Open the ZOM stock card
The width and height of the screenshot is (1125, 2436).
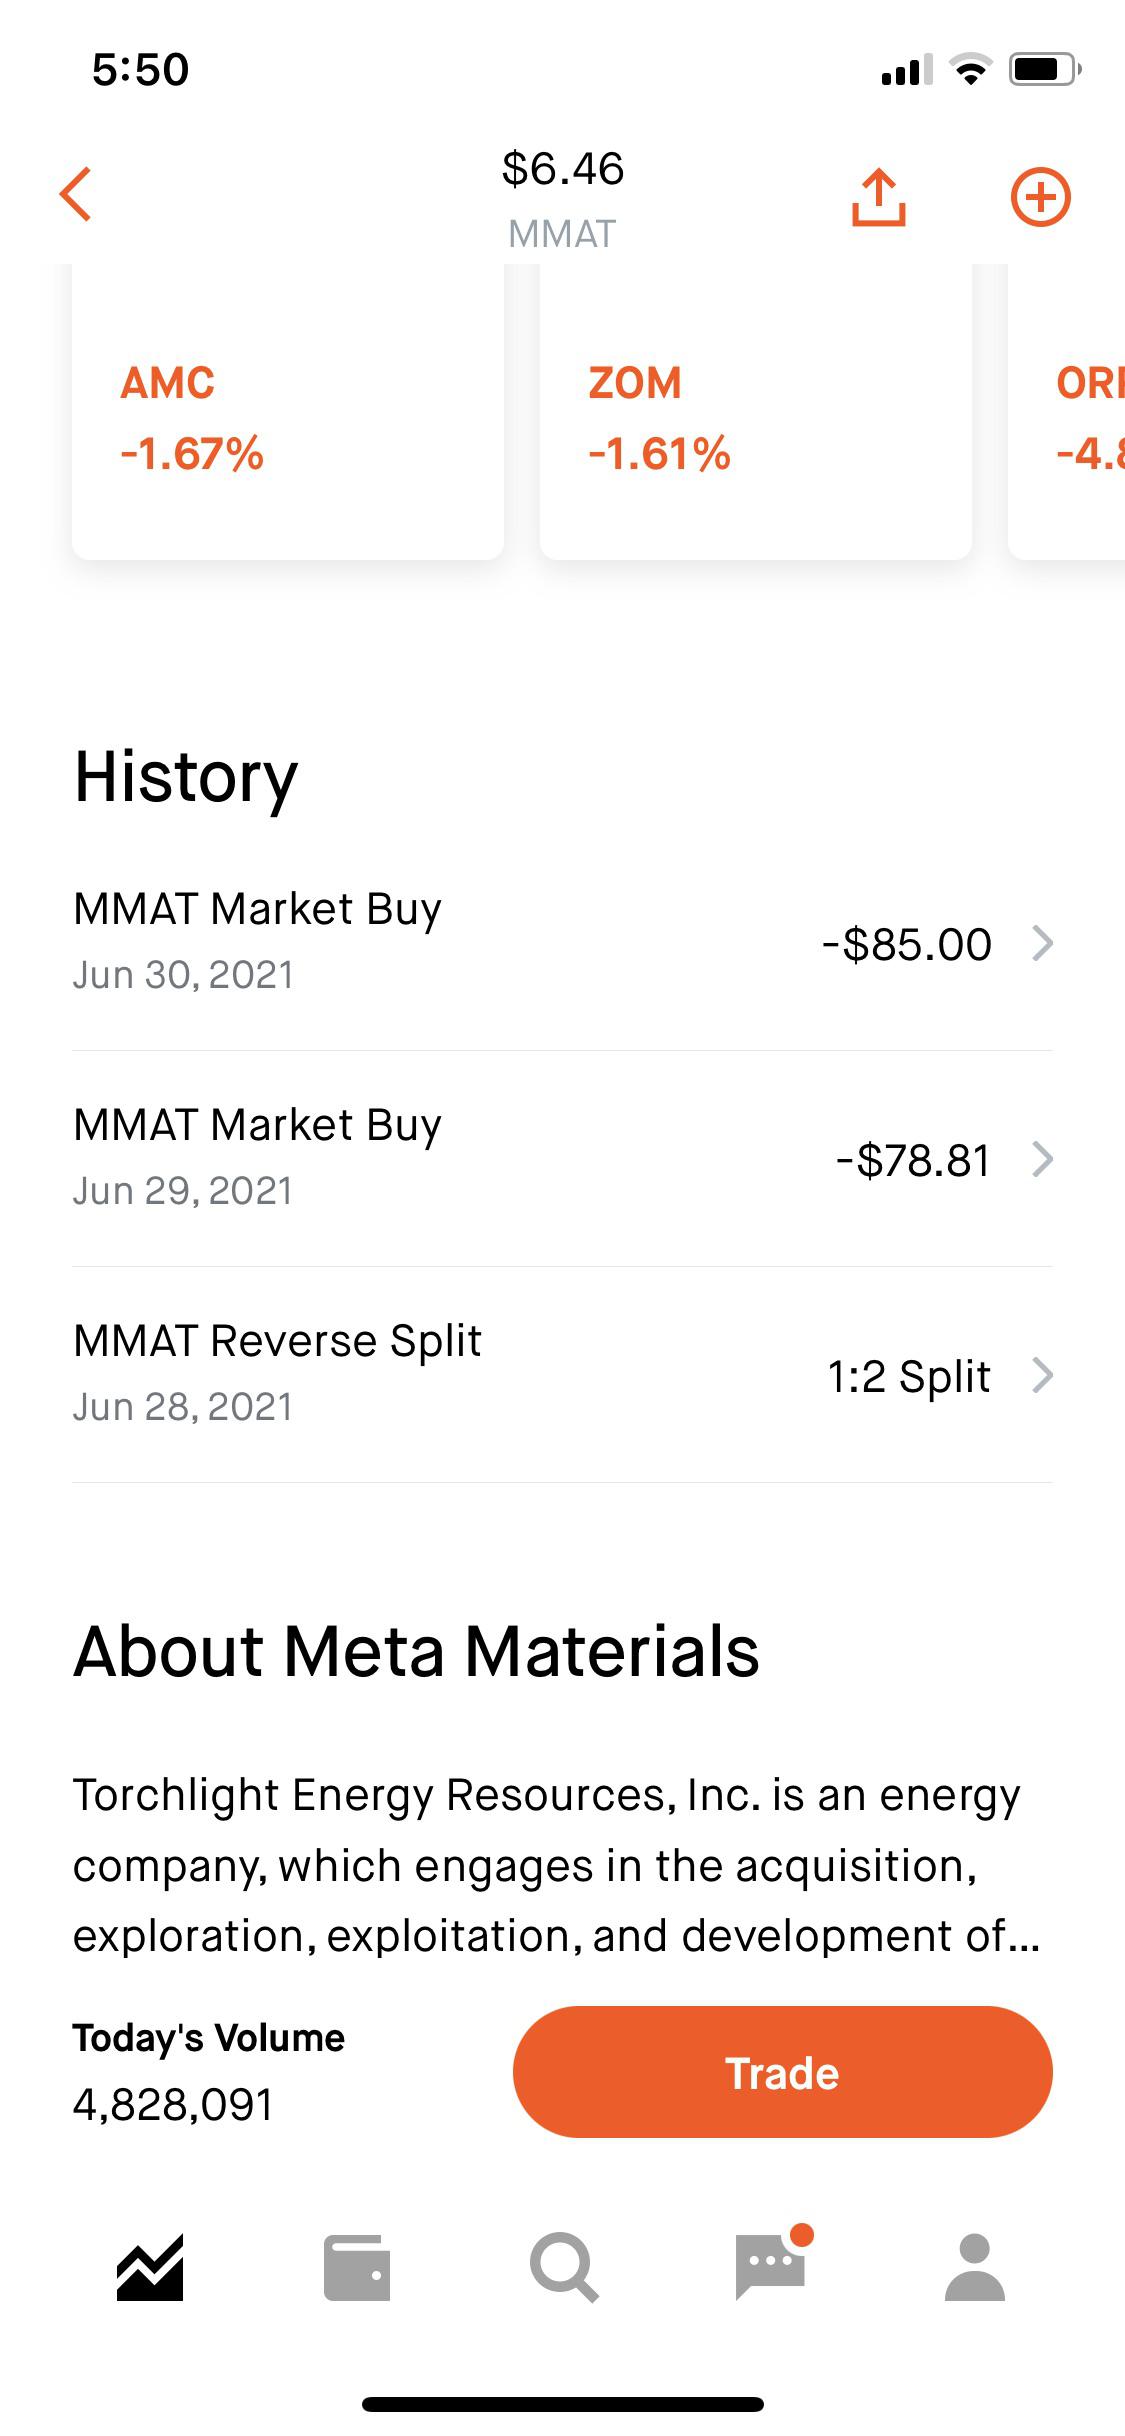pyautogui.click(x=756, y=412)
